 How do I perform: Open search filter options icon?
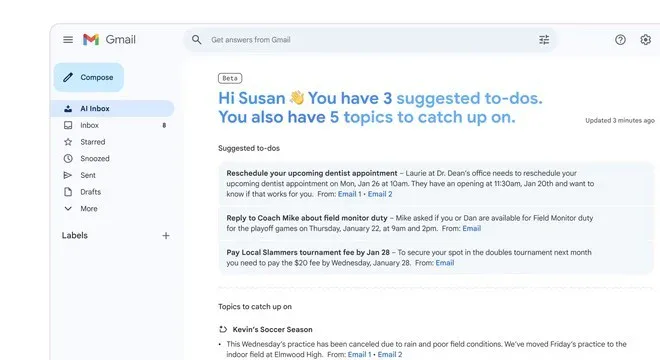point(544,40)
